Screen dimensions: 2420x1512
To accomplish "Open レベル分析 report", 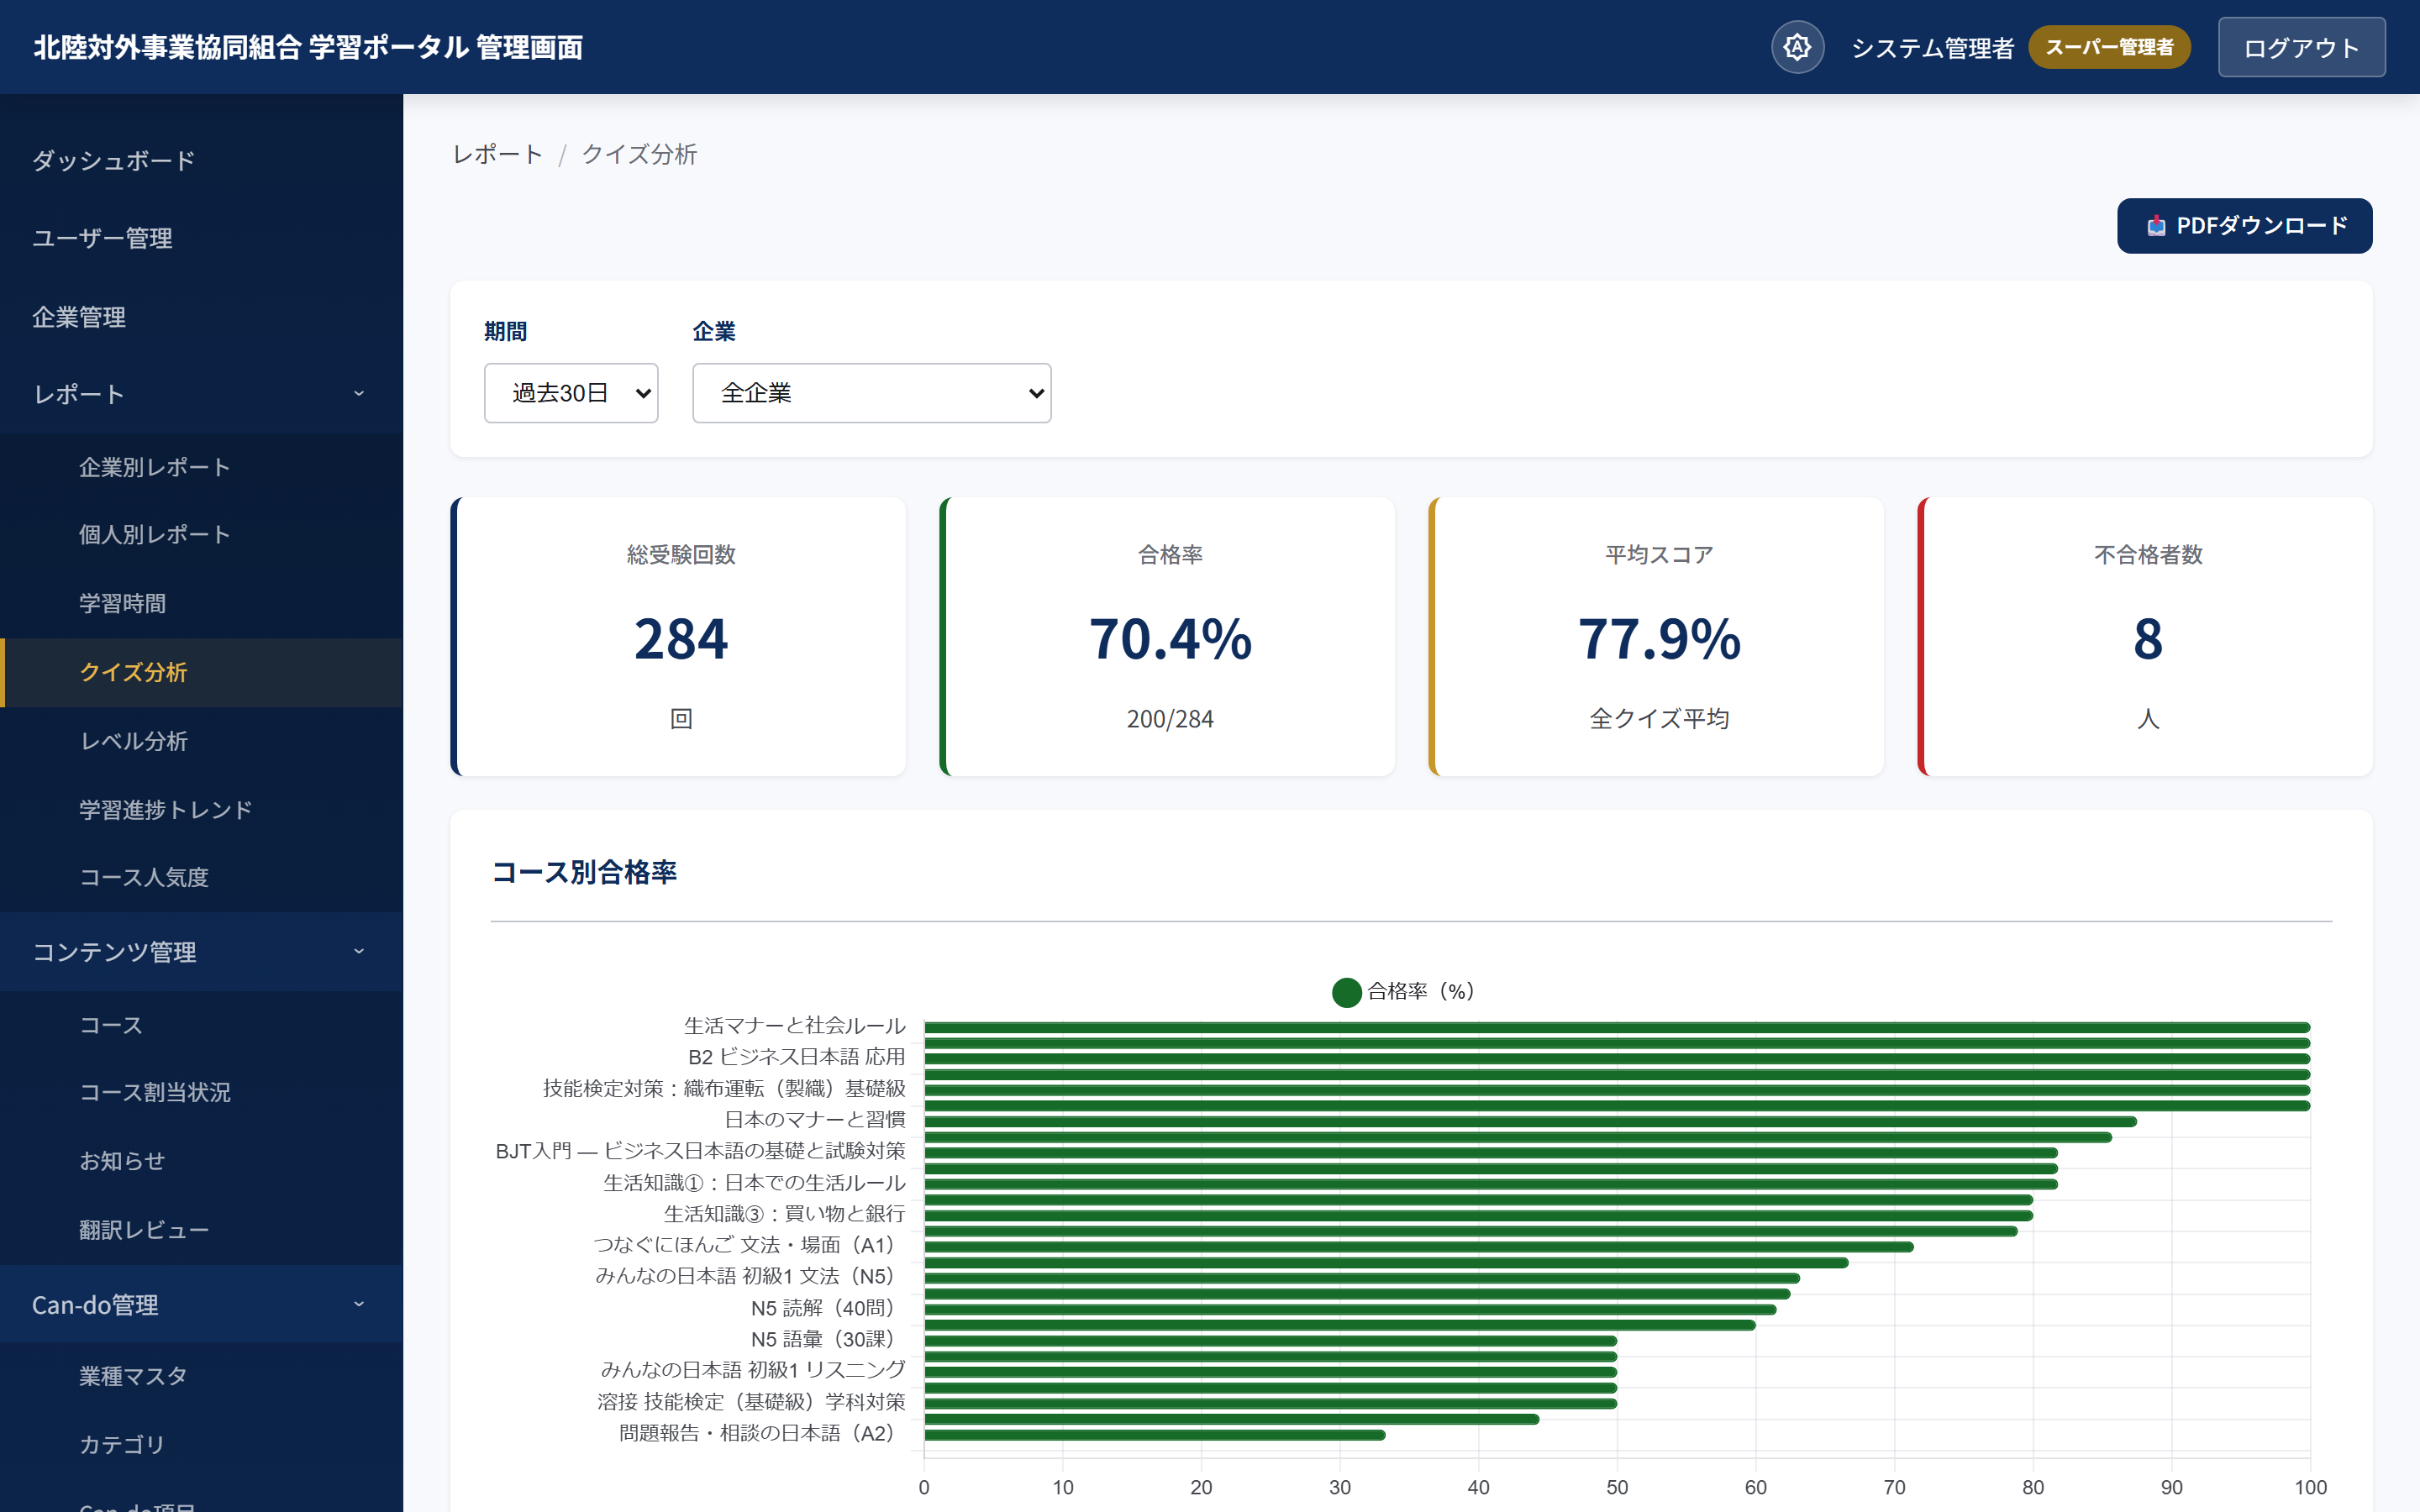I will point(201,741).
